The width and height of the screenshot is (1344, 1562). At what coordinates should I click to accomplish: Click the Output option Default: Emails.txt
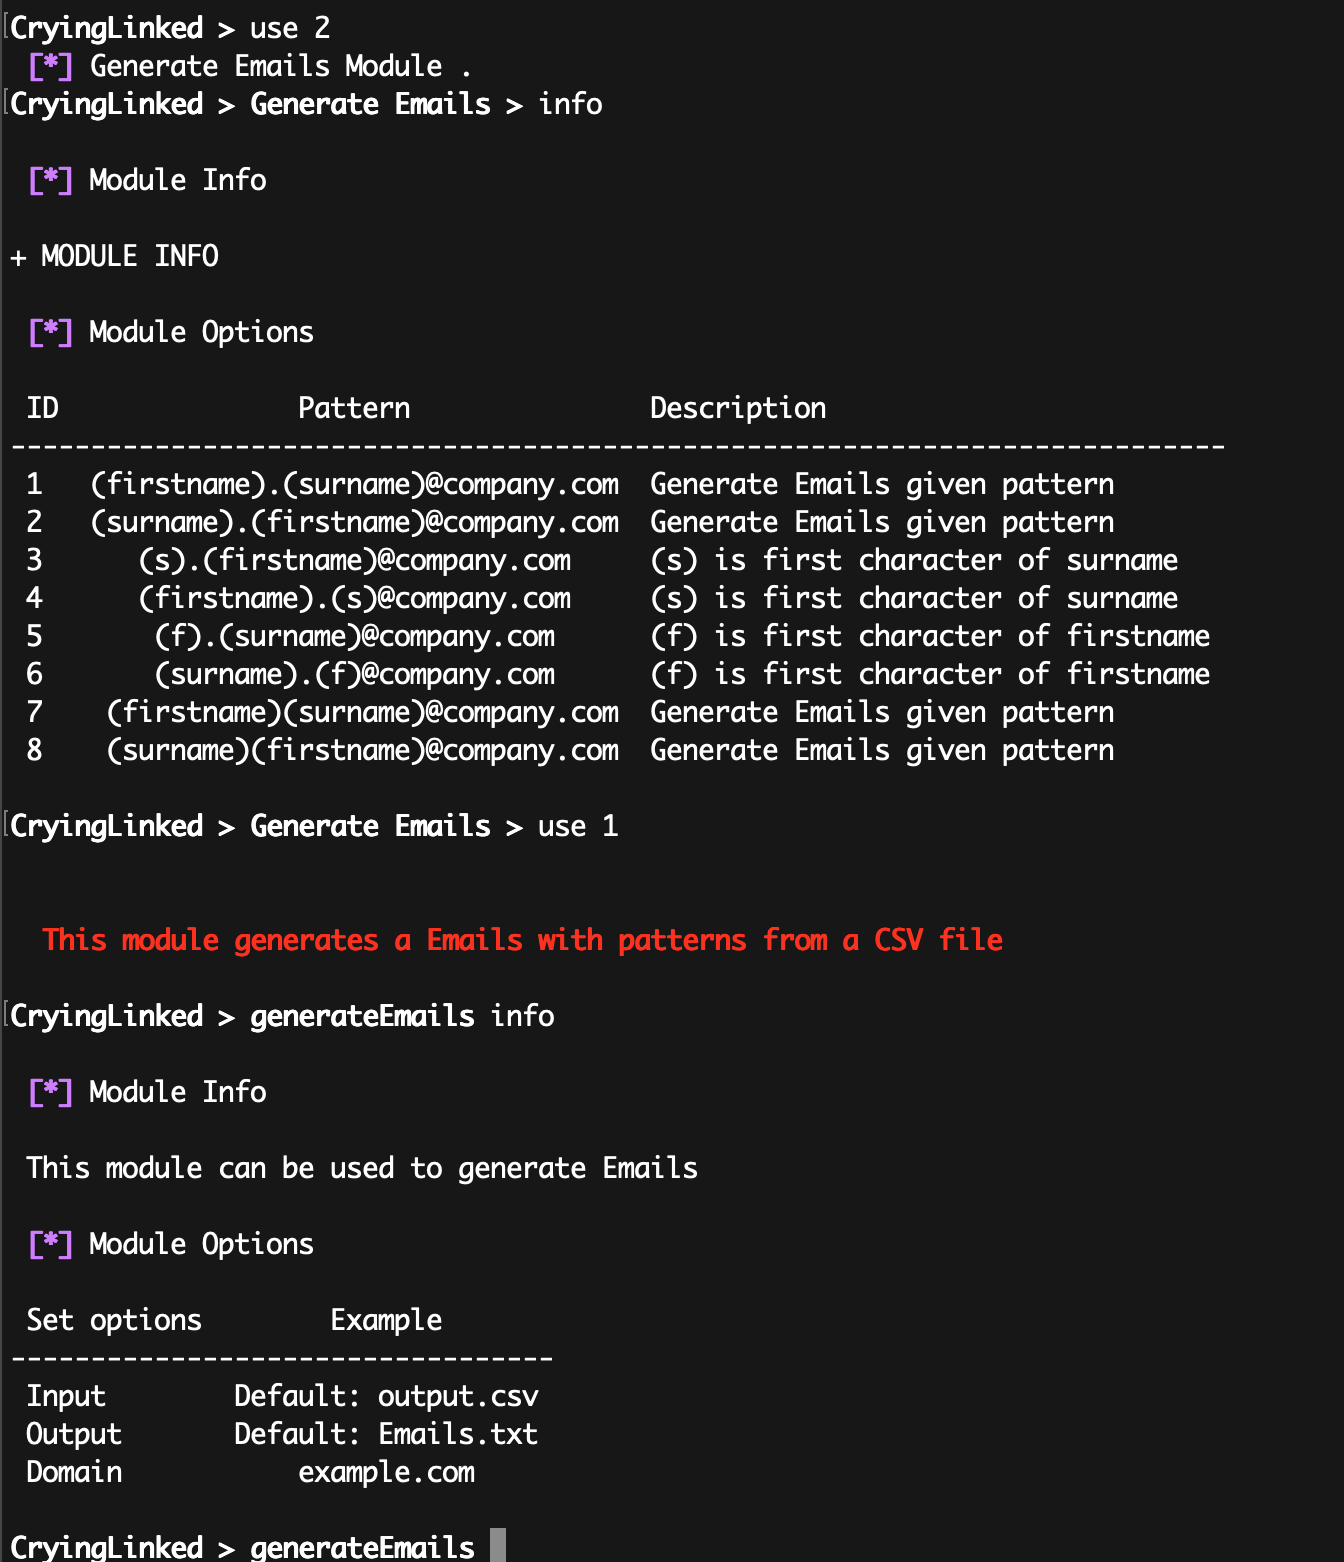(386, 1435)
